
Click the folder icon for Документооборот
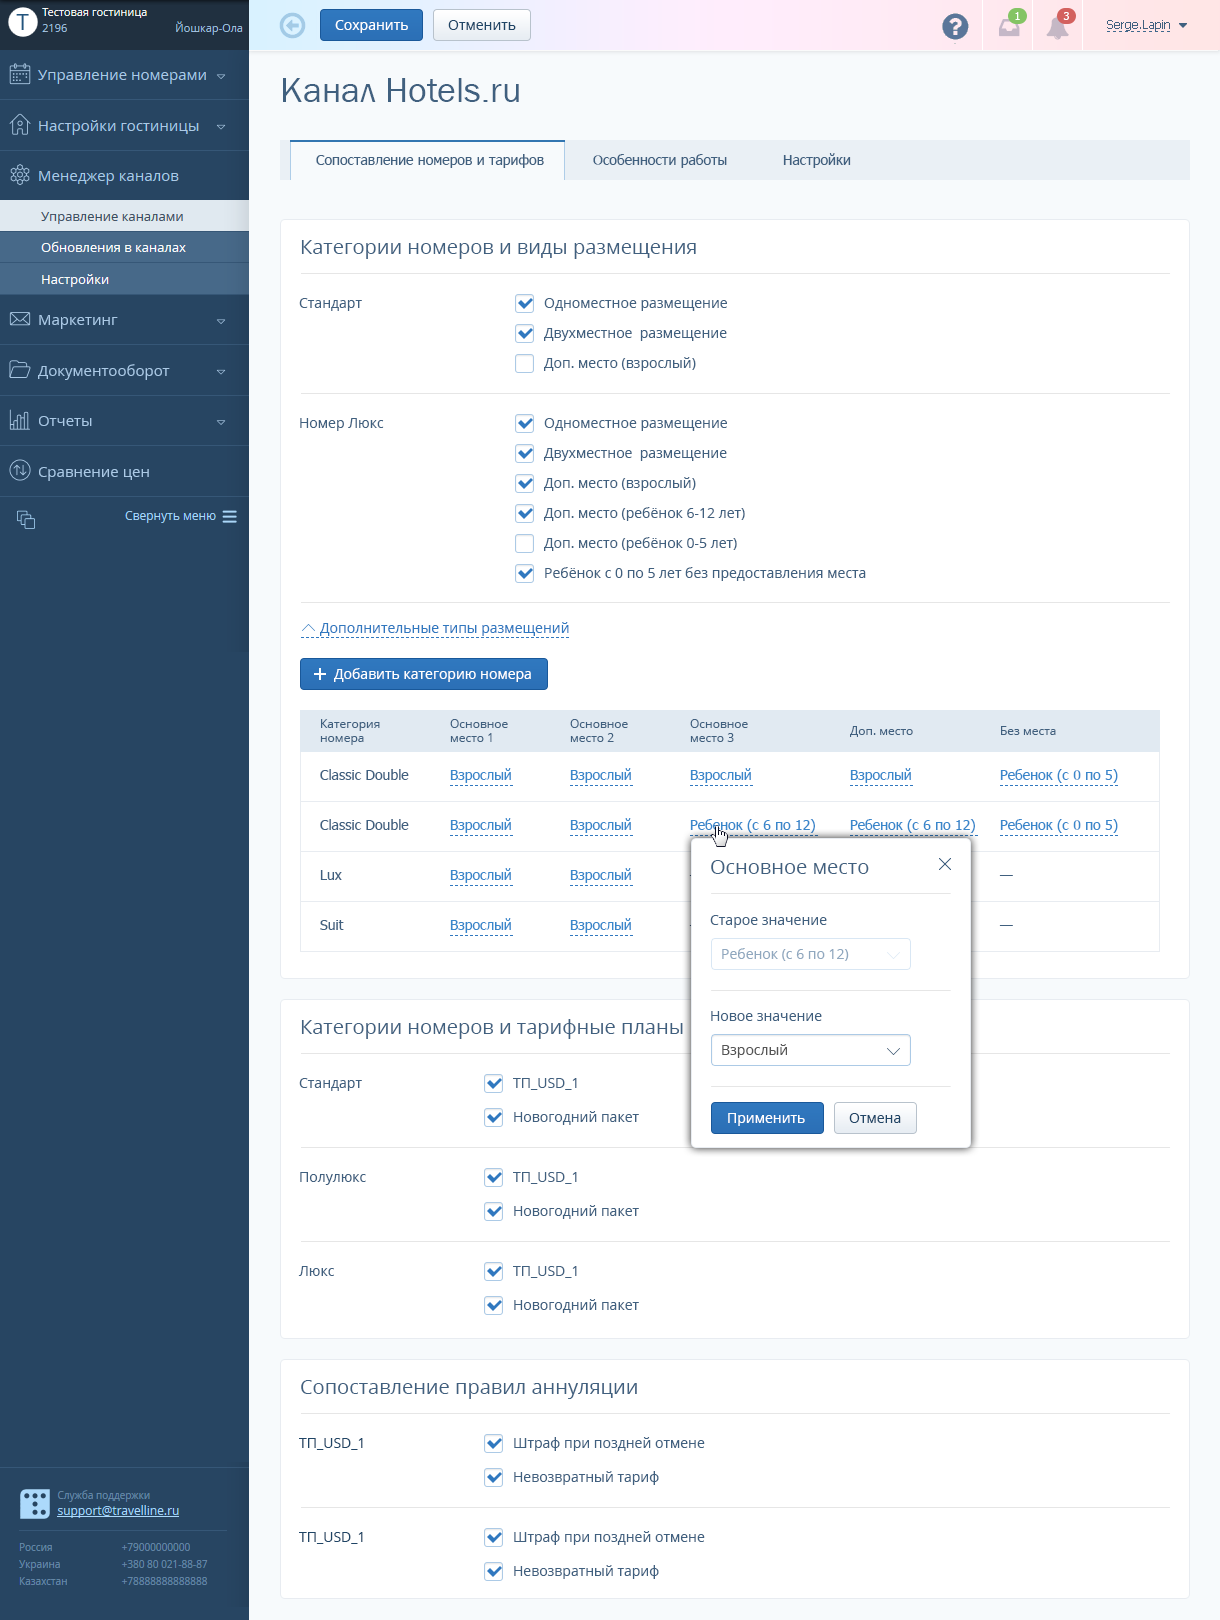20,370
